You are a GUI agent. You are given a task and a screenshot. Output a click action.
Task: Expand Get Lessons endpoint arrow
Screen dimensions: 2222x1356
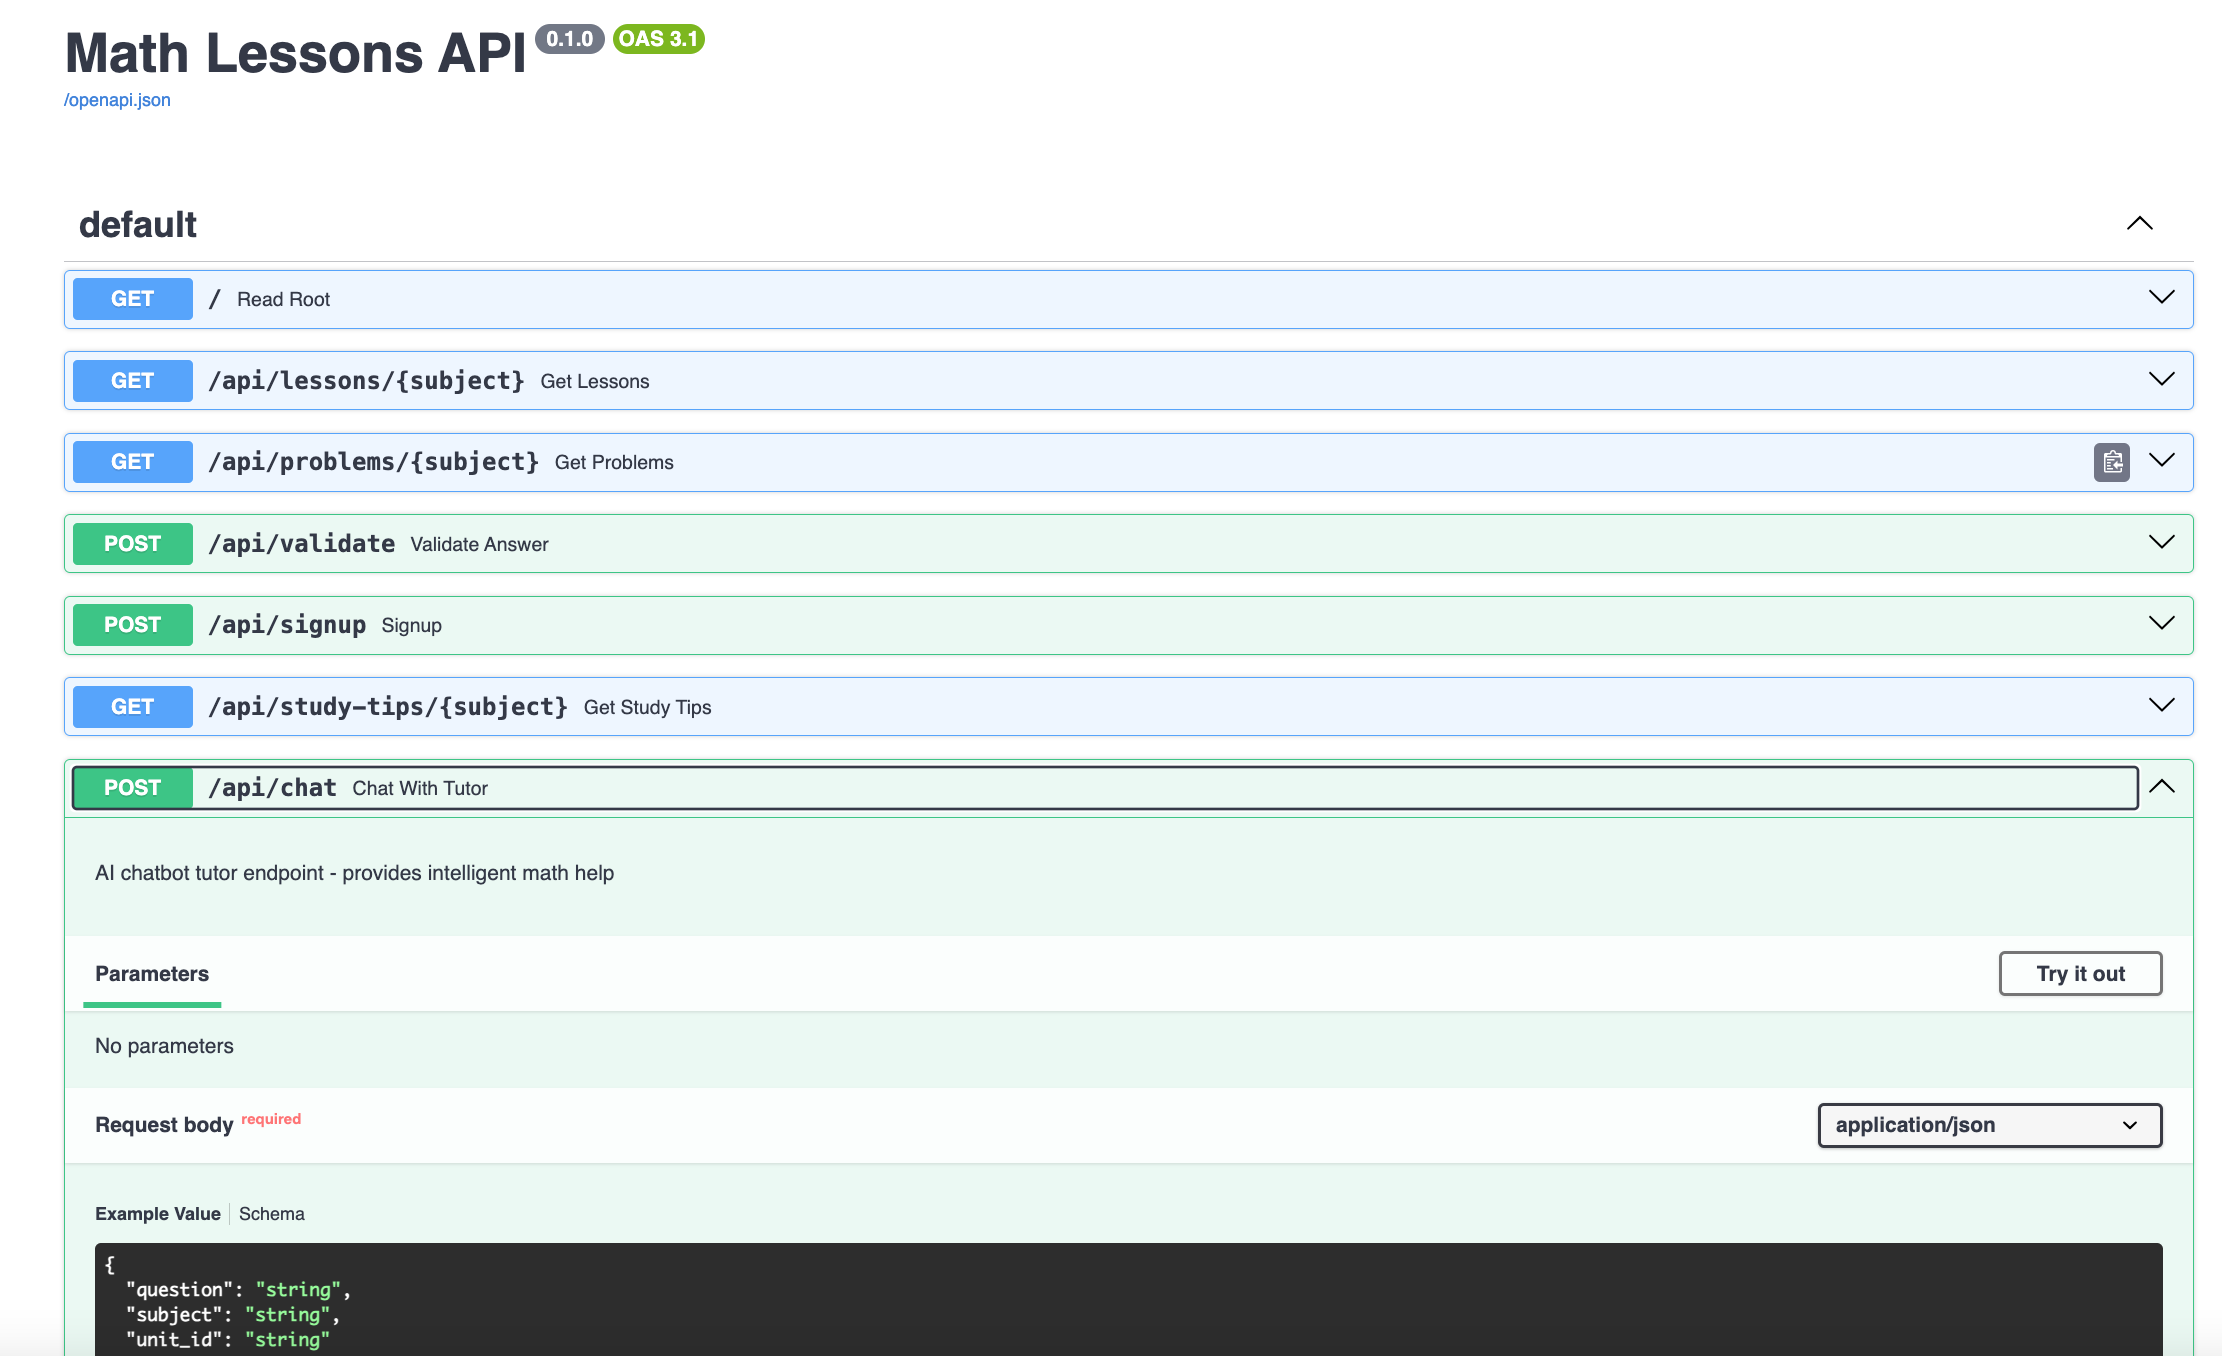(x=2161, y=380)
